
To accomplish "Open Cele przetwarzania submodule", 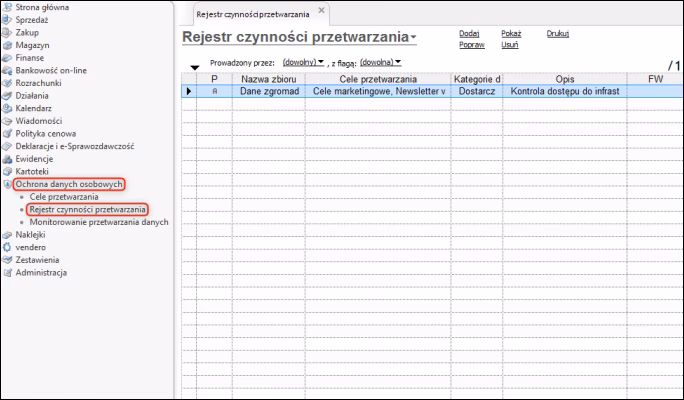I will tap(64, 197).
